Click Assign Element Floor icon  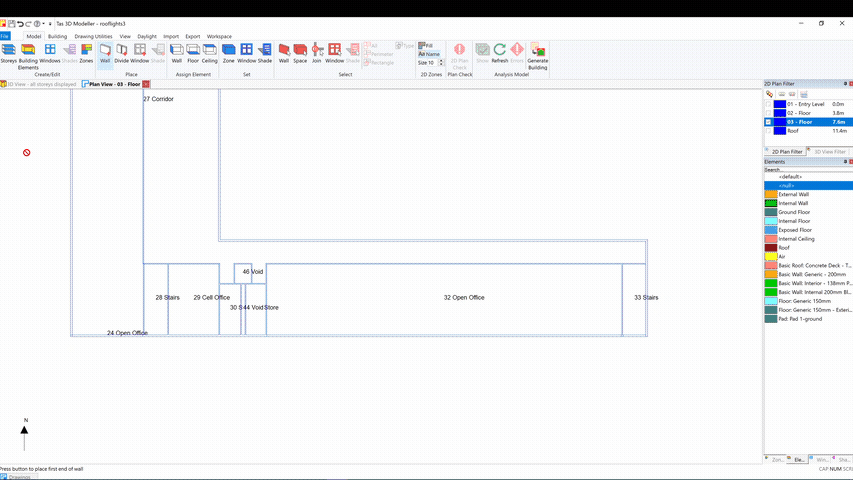coord(193,53)
